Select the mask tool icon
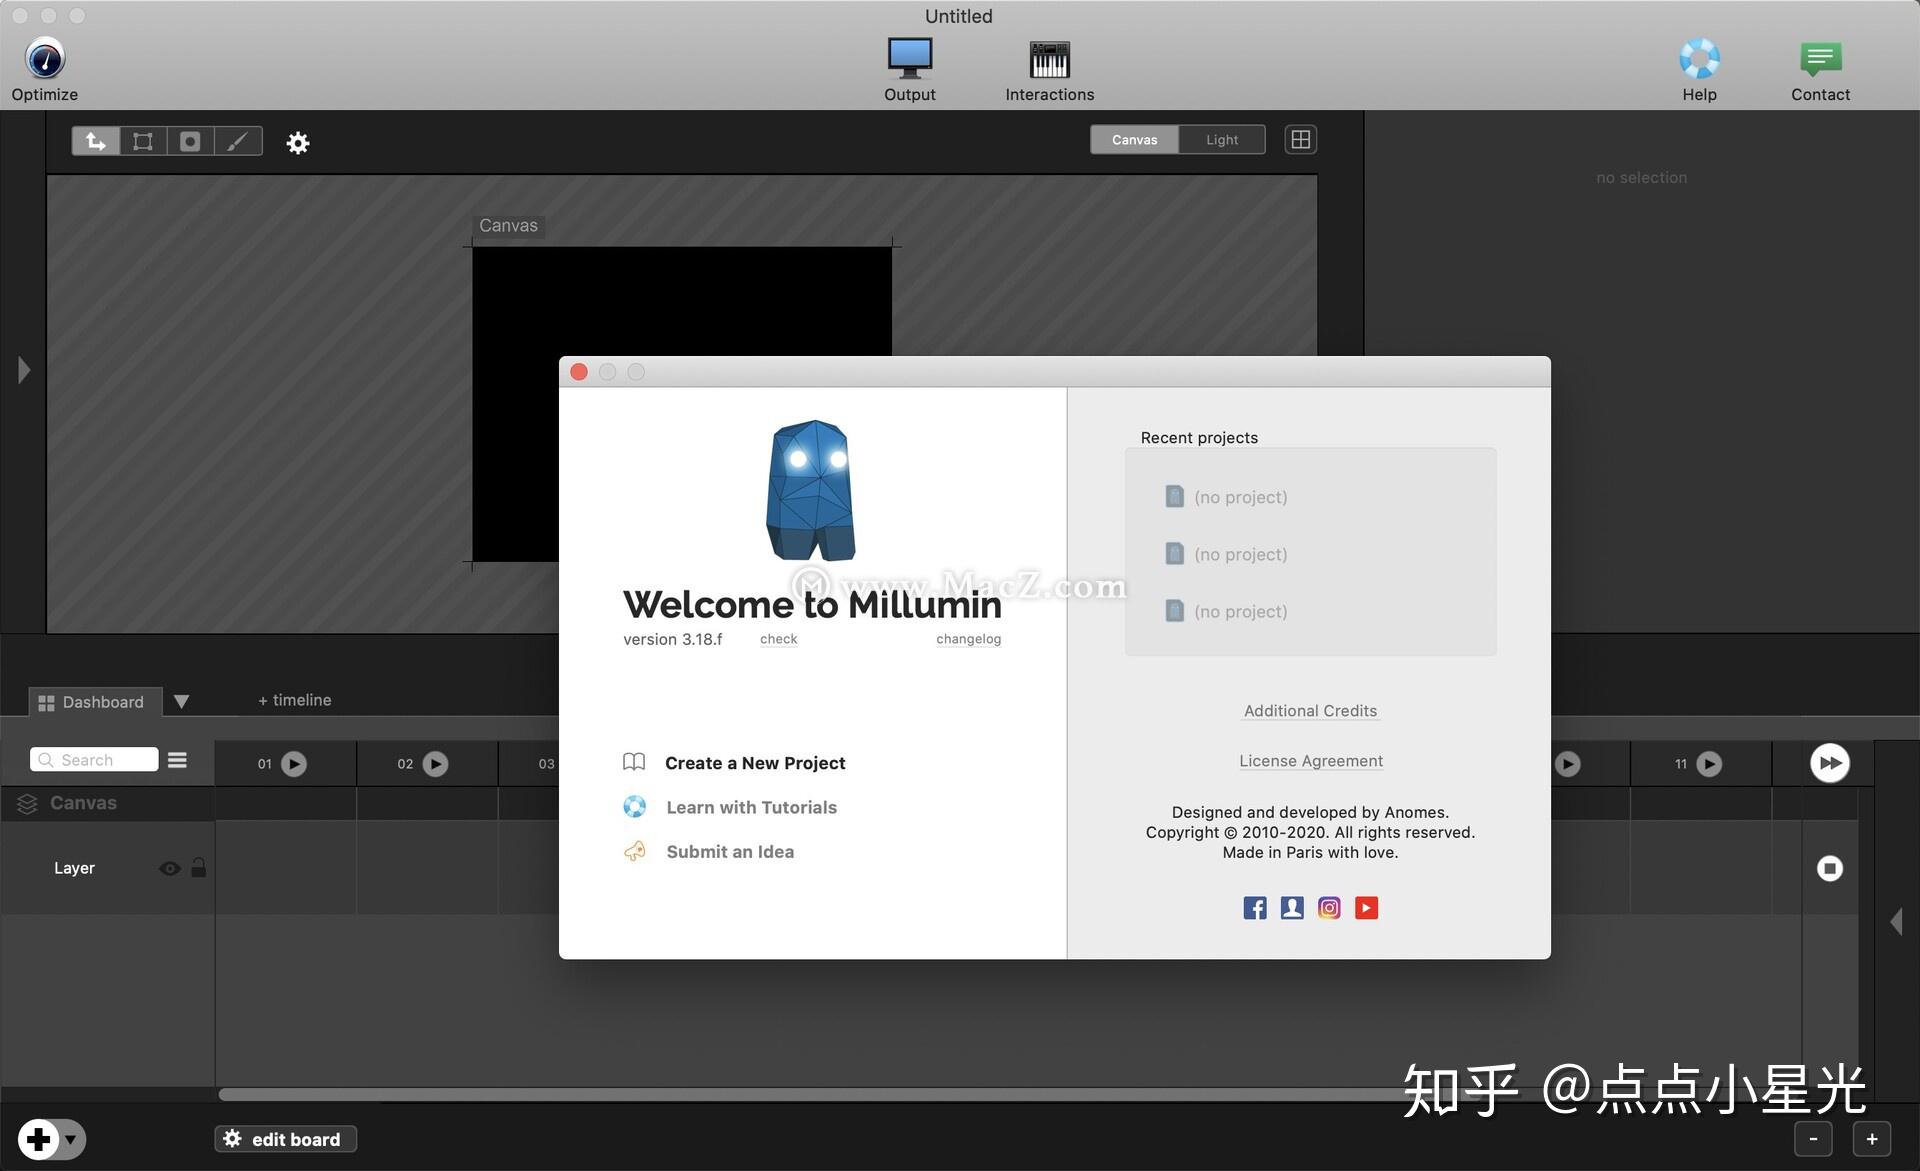This screenshot has height=1171, width=1920. coord(190,141)
